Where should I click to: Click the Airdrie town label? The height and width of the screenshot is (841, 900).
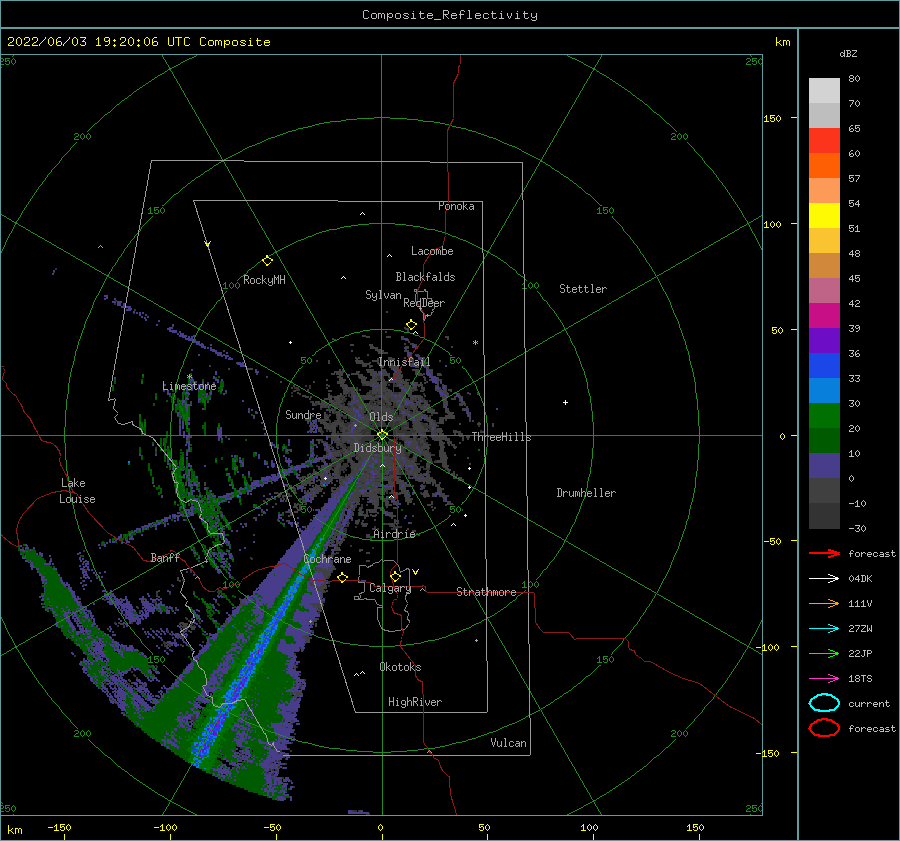click(394, 534)
